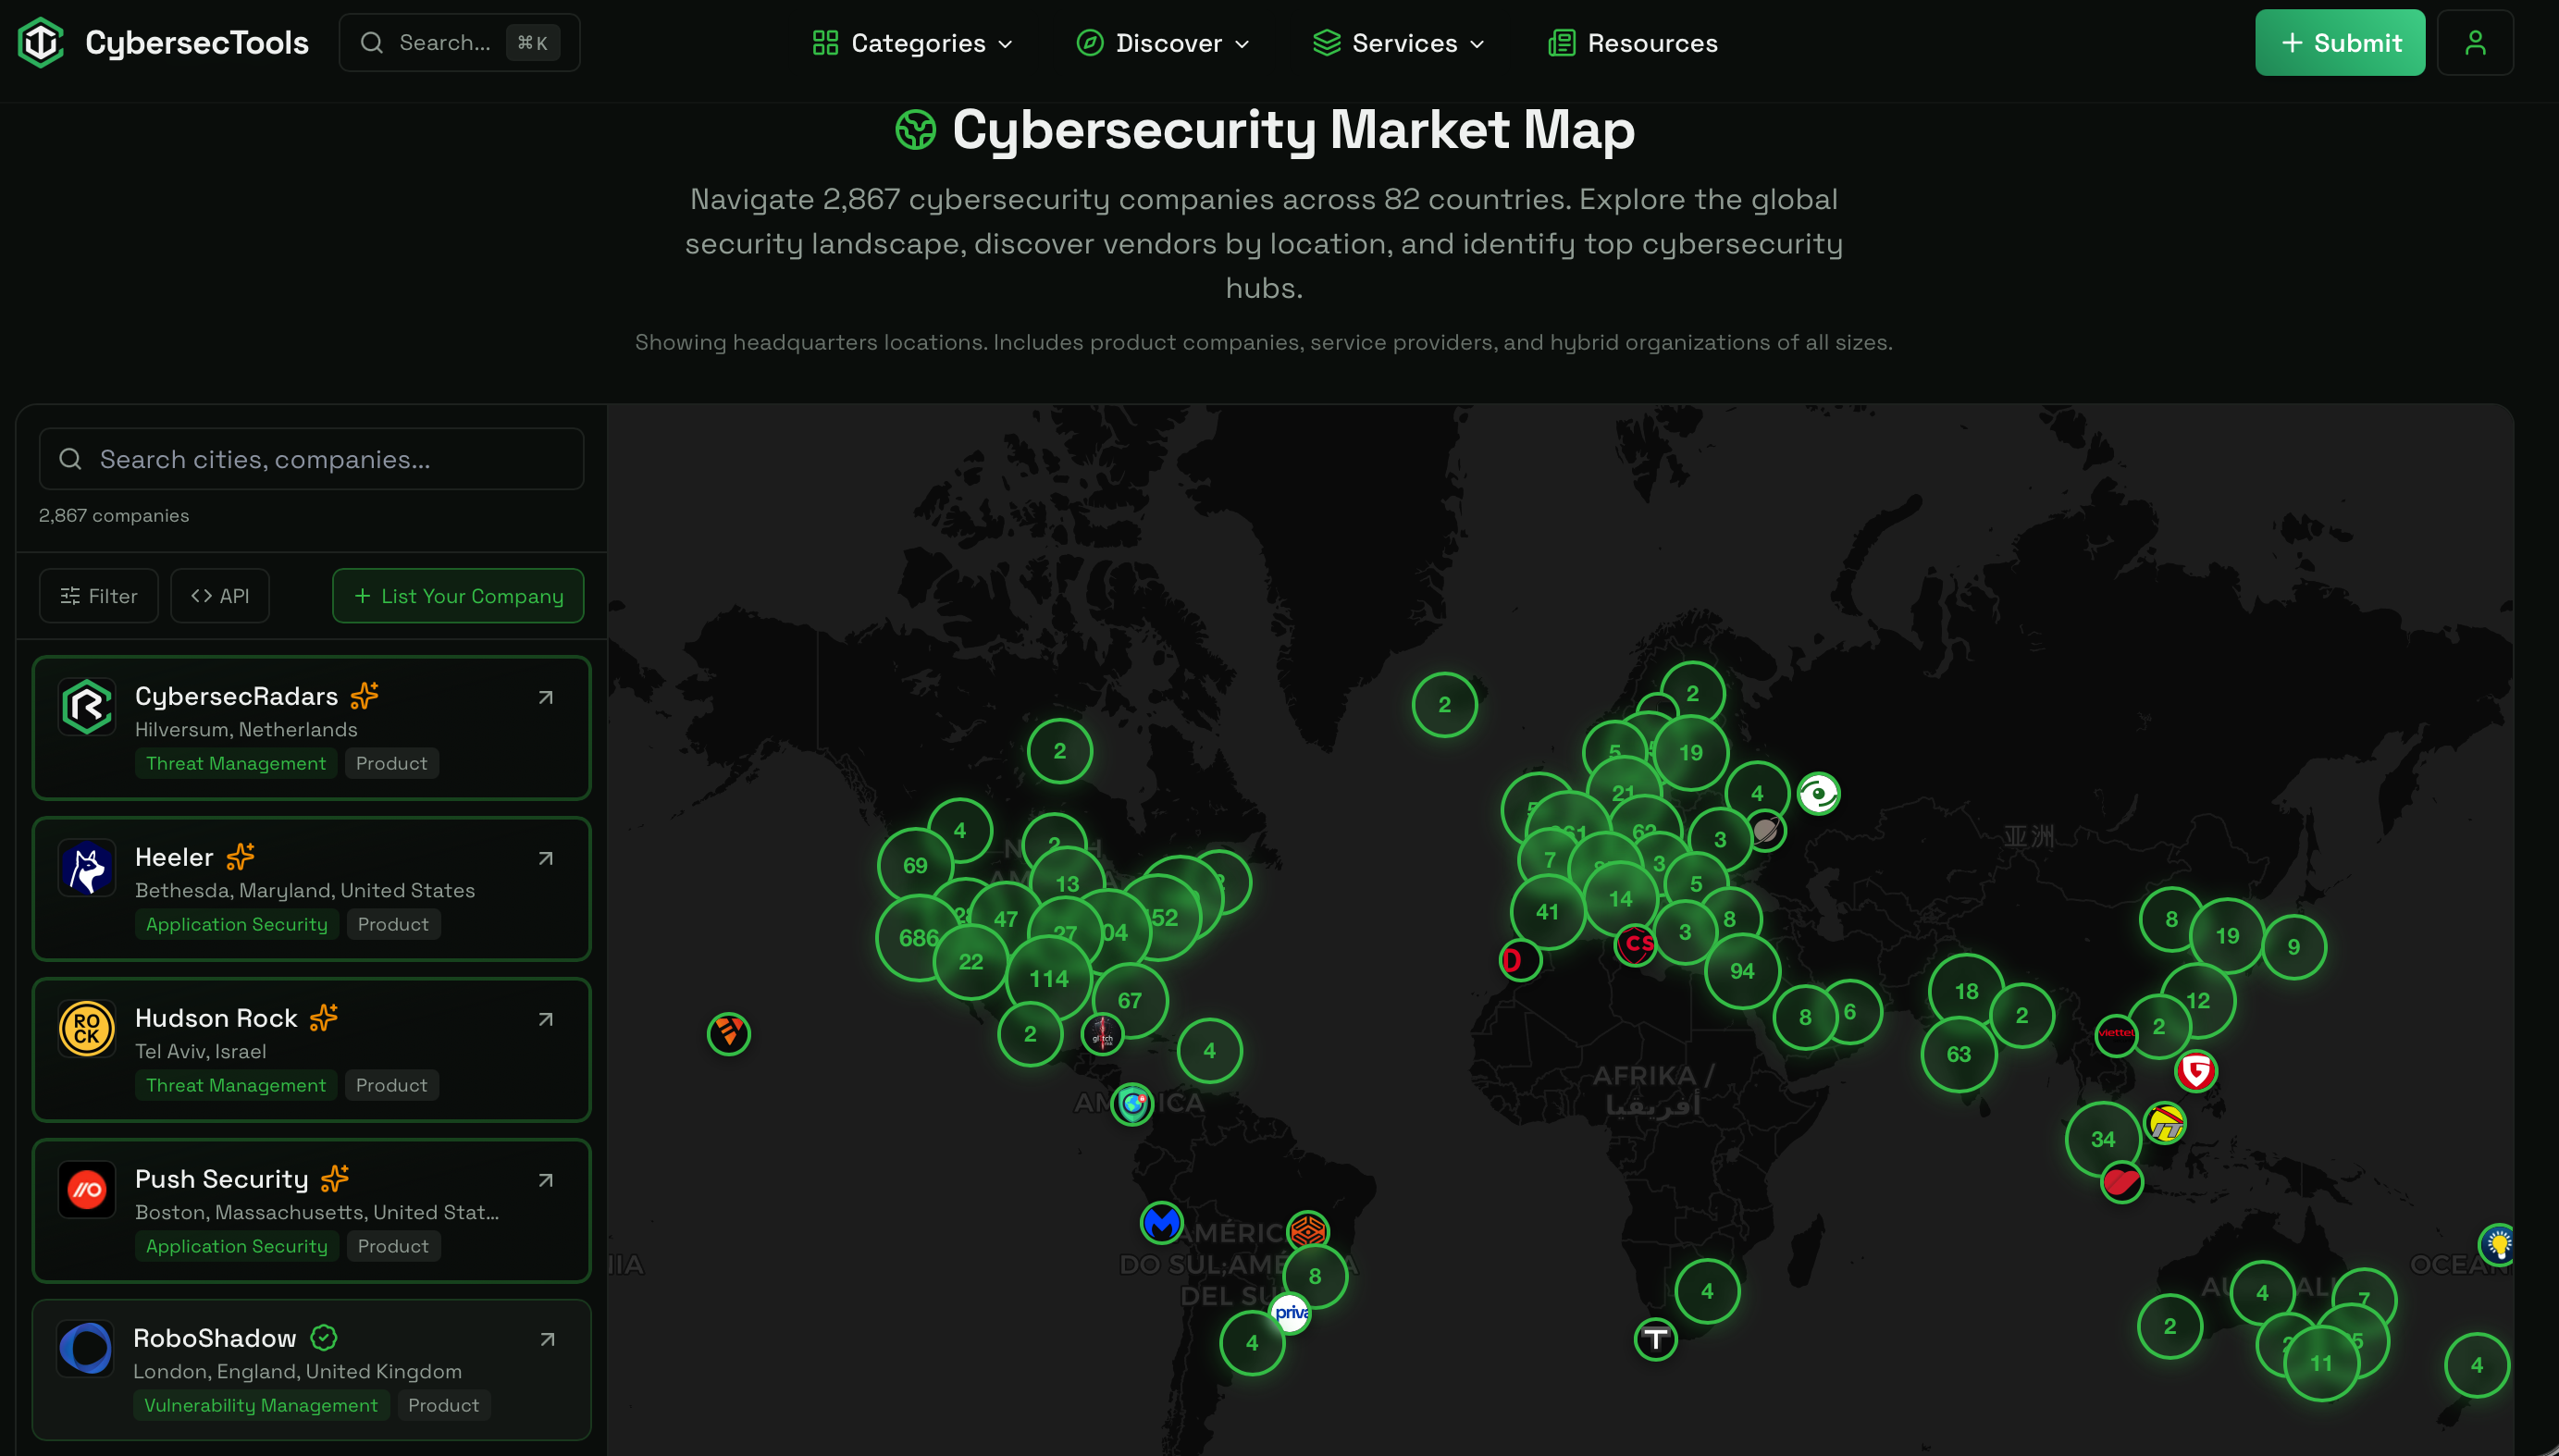The image size is (2559, 1456).
Task: Open the cluster of 67 companies
Action: pyautogui.click(x=1129, y=1000)
